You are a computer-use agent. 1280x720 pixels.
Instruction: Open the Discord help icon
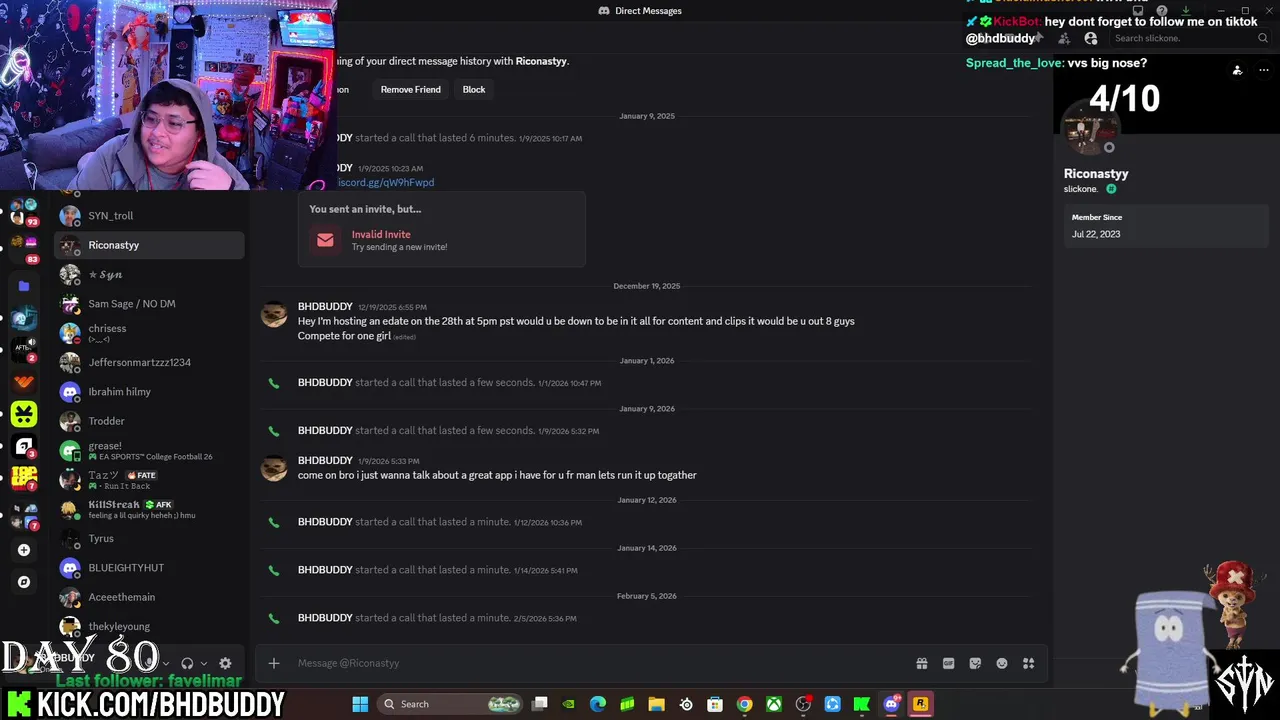tap(1161, 11)
